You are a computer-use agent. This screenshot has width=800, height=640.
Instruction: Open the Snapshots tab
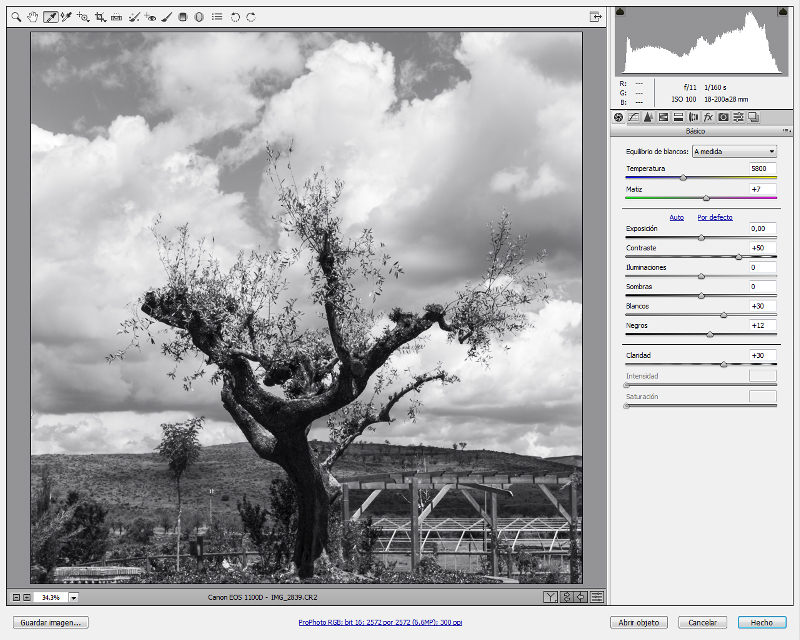click(754, 117)
